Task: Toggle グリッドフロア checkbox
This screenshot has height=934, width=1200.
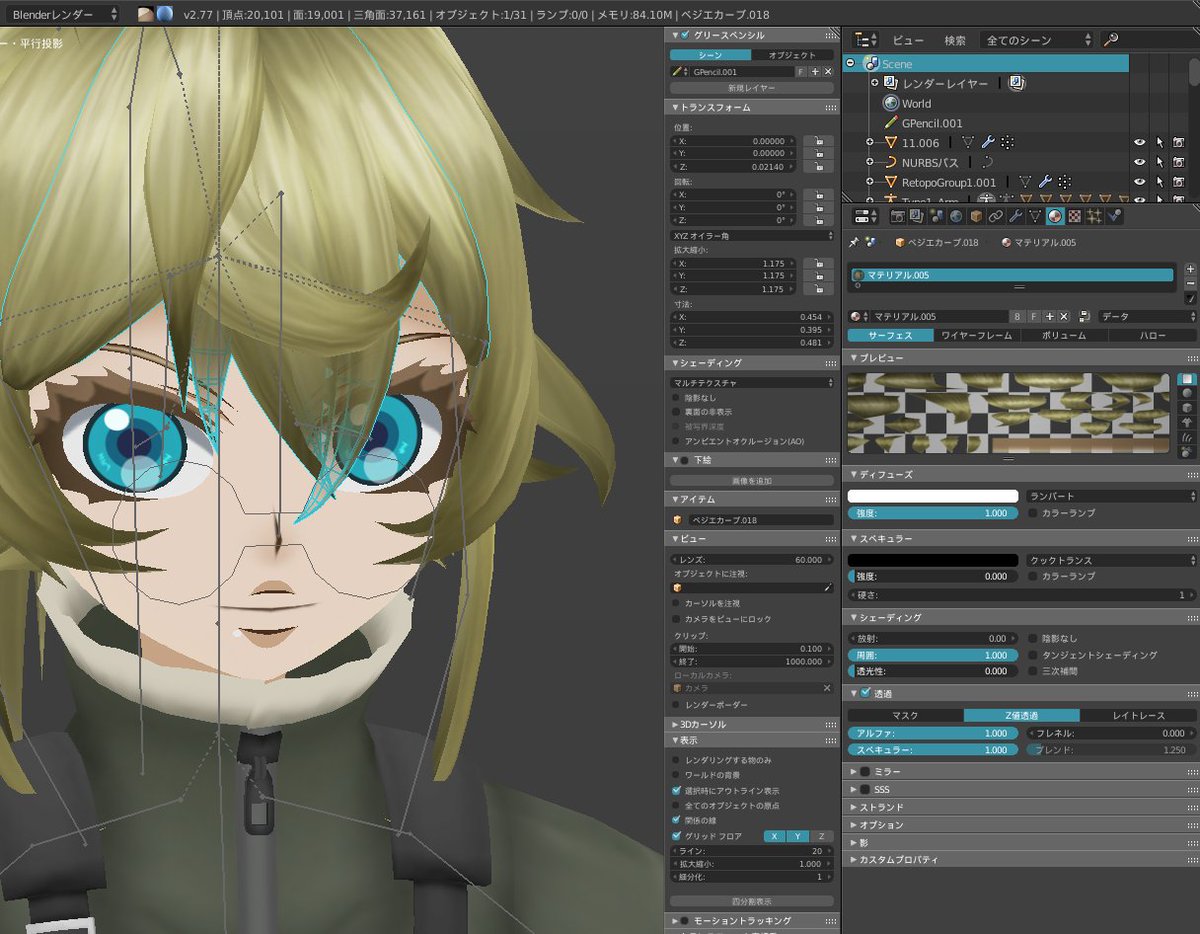Action: coord(676,836)
